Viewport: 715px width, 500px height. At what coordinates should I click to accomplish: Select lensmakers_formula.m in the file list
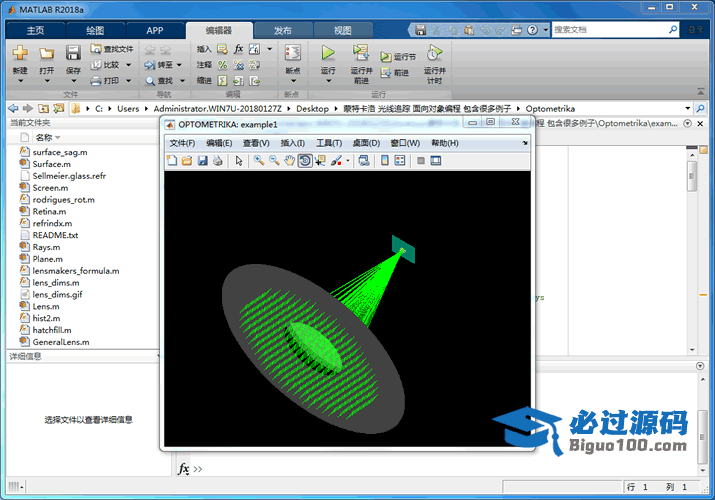pyautogui.click(x=76, y=271)
